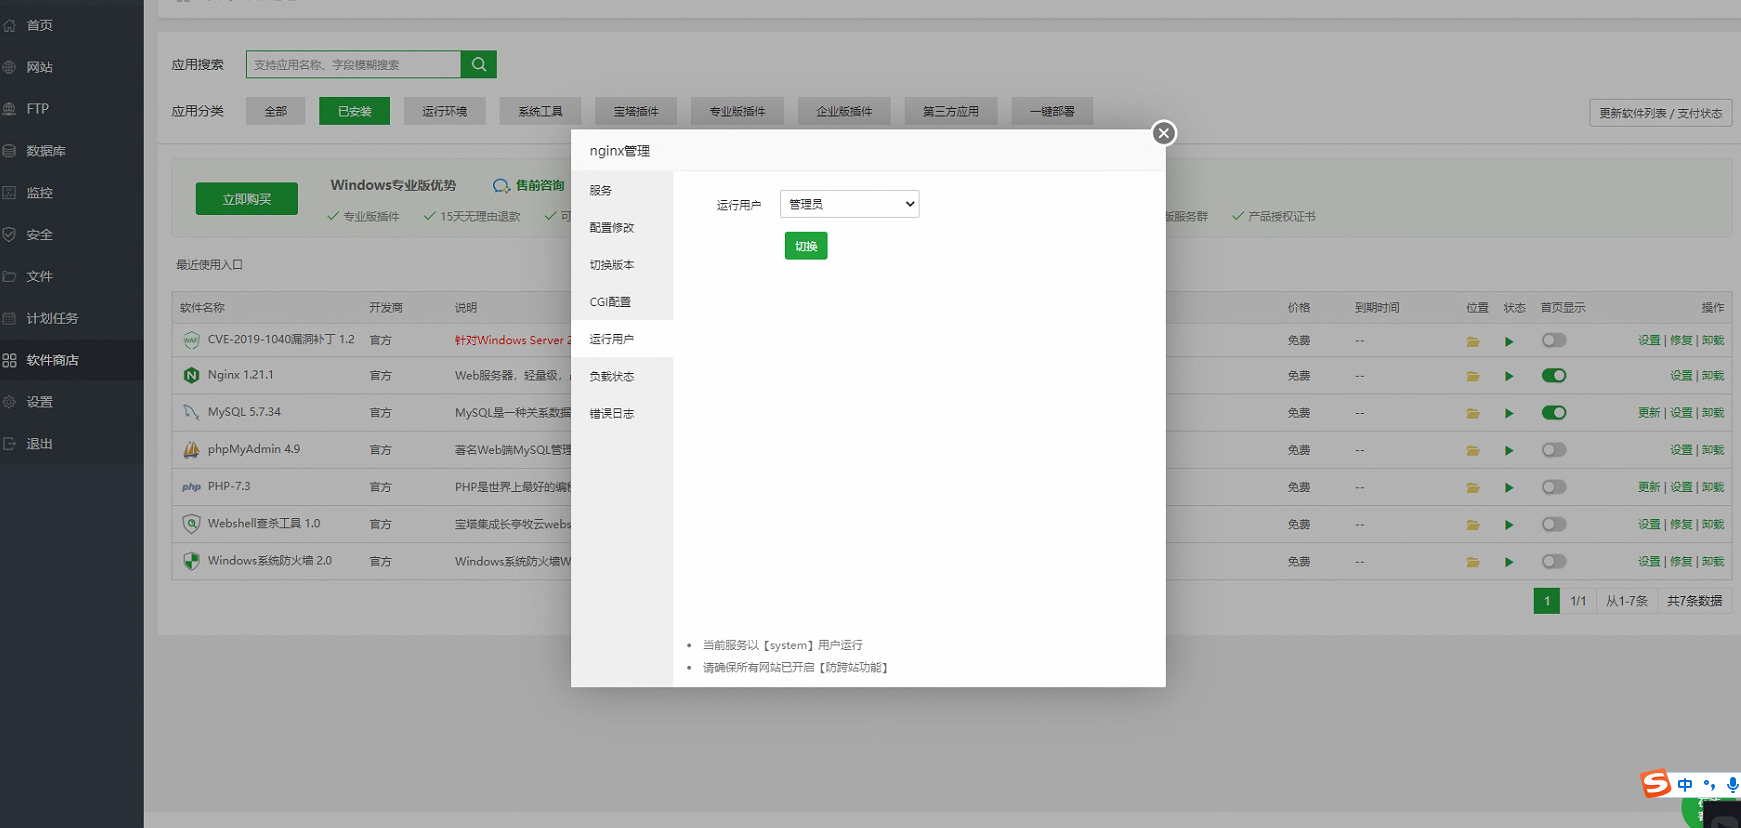This screenshot has width=1741, height=828.
Task: Open 数据库 in sidebar
Action: (x=72, y=151)
